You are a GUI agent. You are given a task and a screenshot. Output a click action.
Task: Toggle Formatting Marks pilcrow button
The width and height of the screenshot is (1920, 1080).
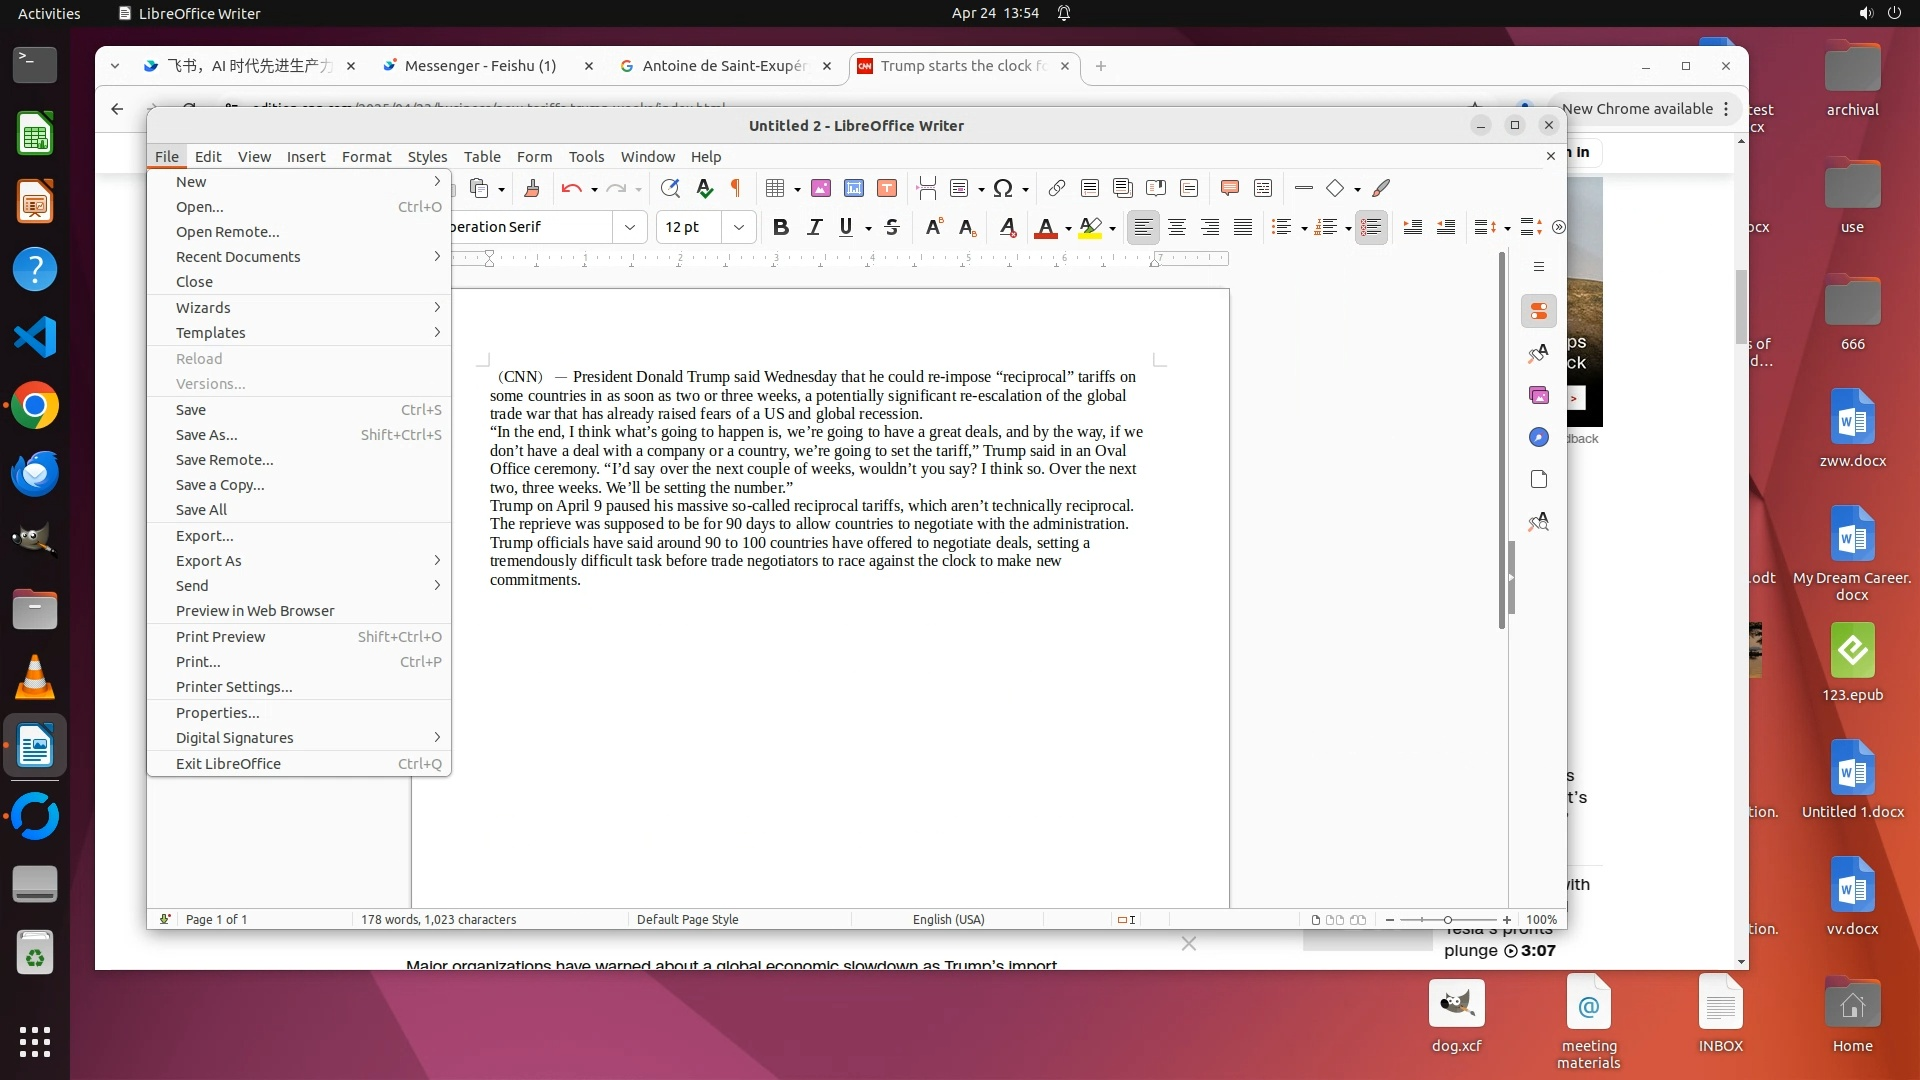coord(736,188)
